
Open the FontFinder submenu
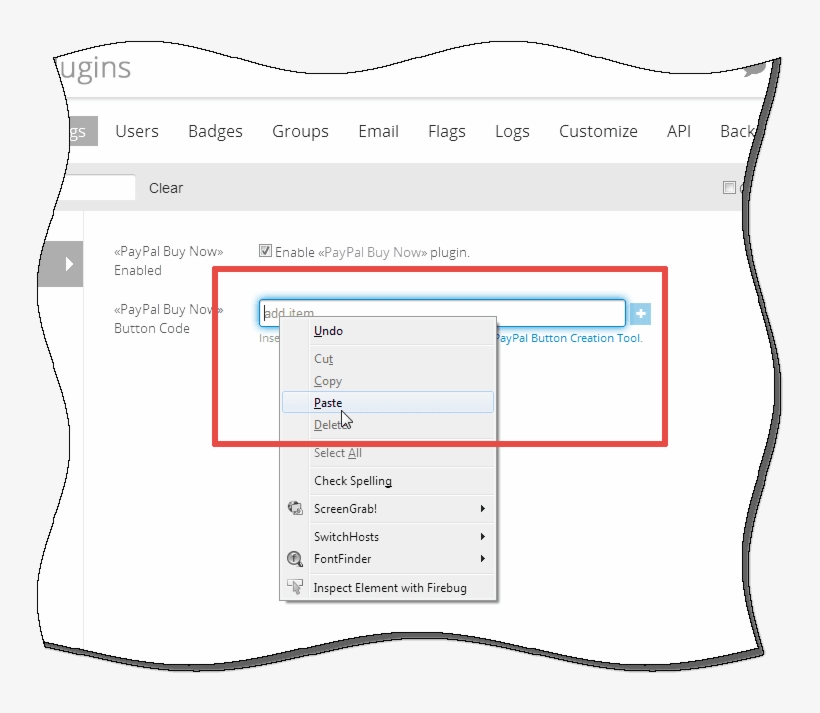click(x=482, y=559)
